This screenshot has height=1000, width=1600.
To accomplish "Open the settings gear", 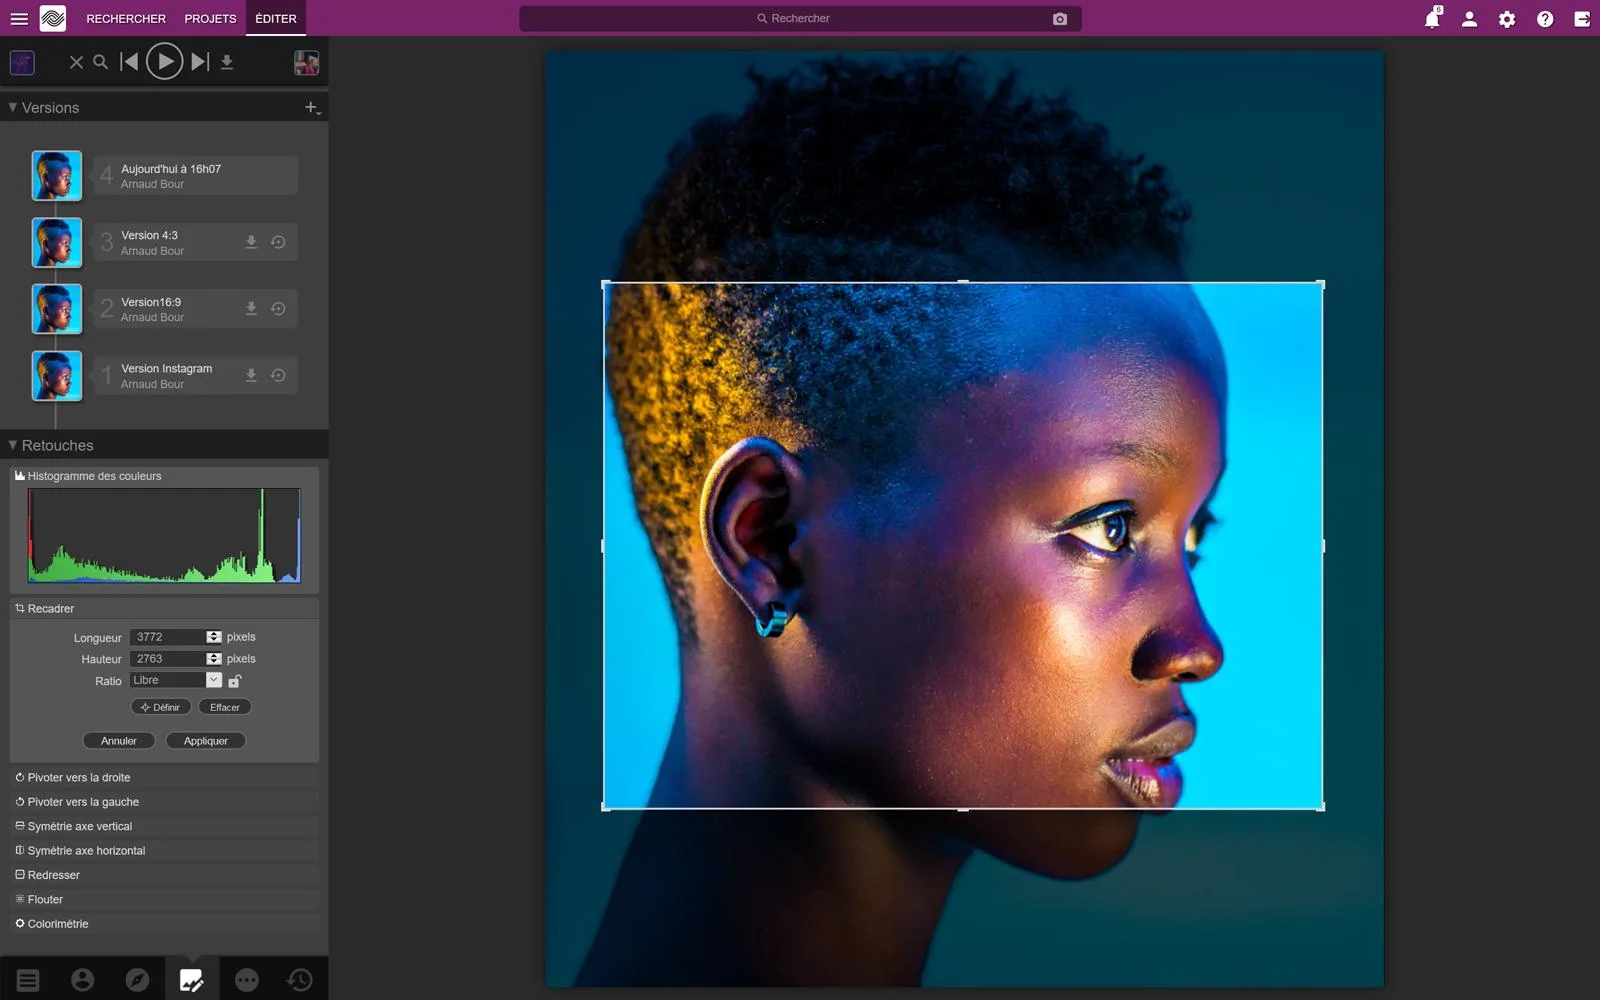I will coord(1507,19).
